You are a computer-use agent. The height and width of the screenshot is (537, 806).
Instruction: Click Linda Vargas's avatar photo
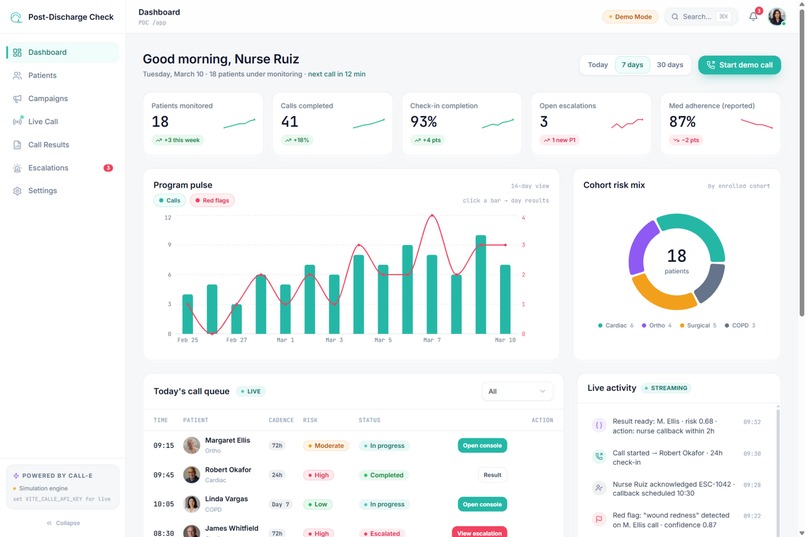pos(192,504)
